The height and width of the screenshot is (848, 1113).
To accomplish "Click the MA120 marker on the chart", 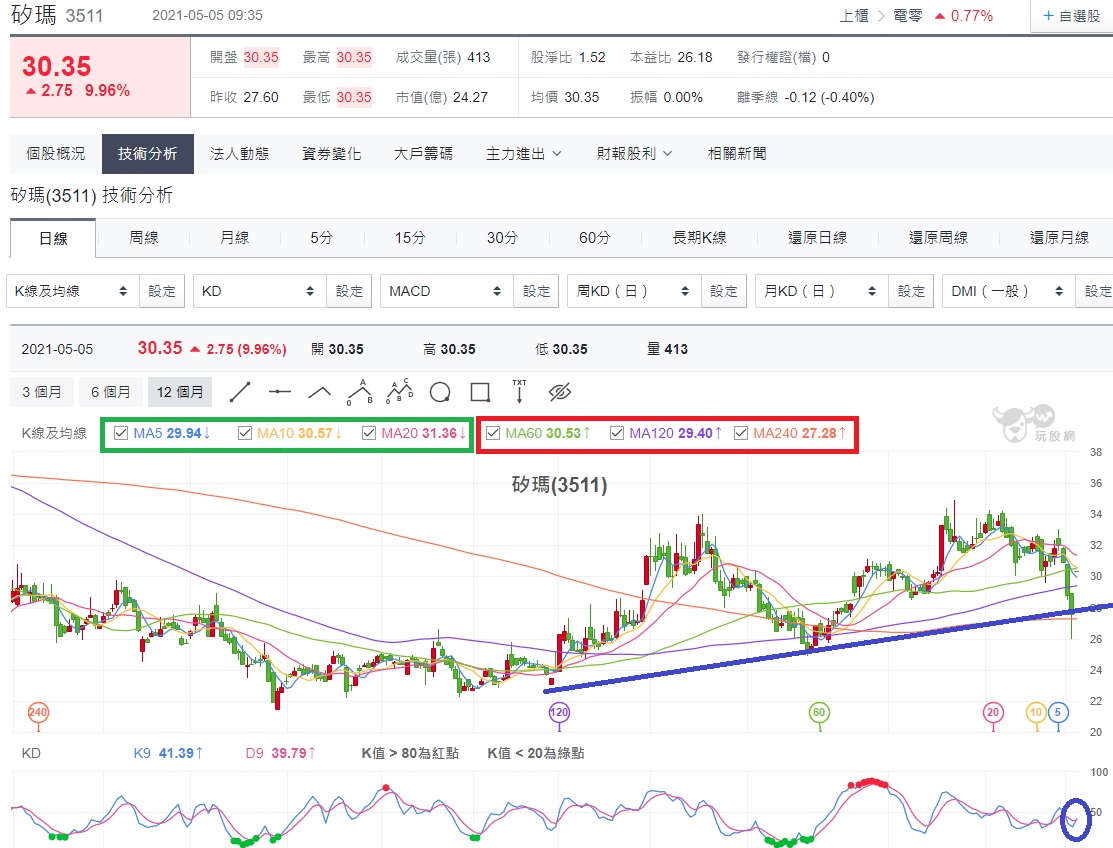I will [559, 712].
